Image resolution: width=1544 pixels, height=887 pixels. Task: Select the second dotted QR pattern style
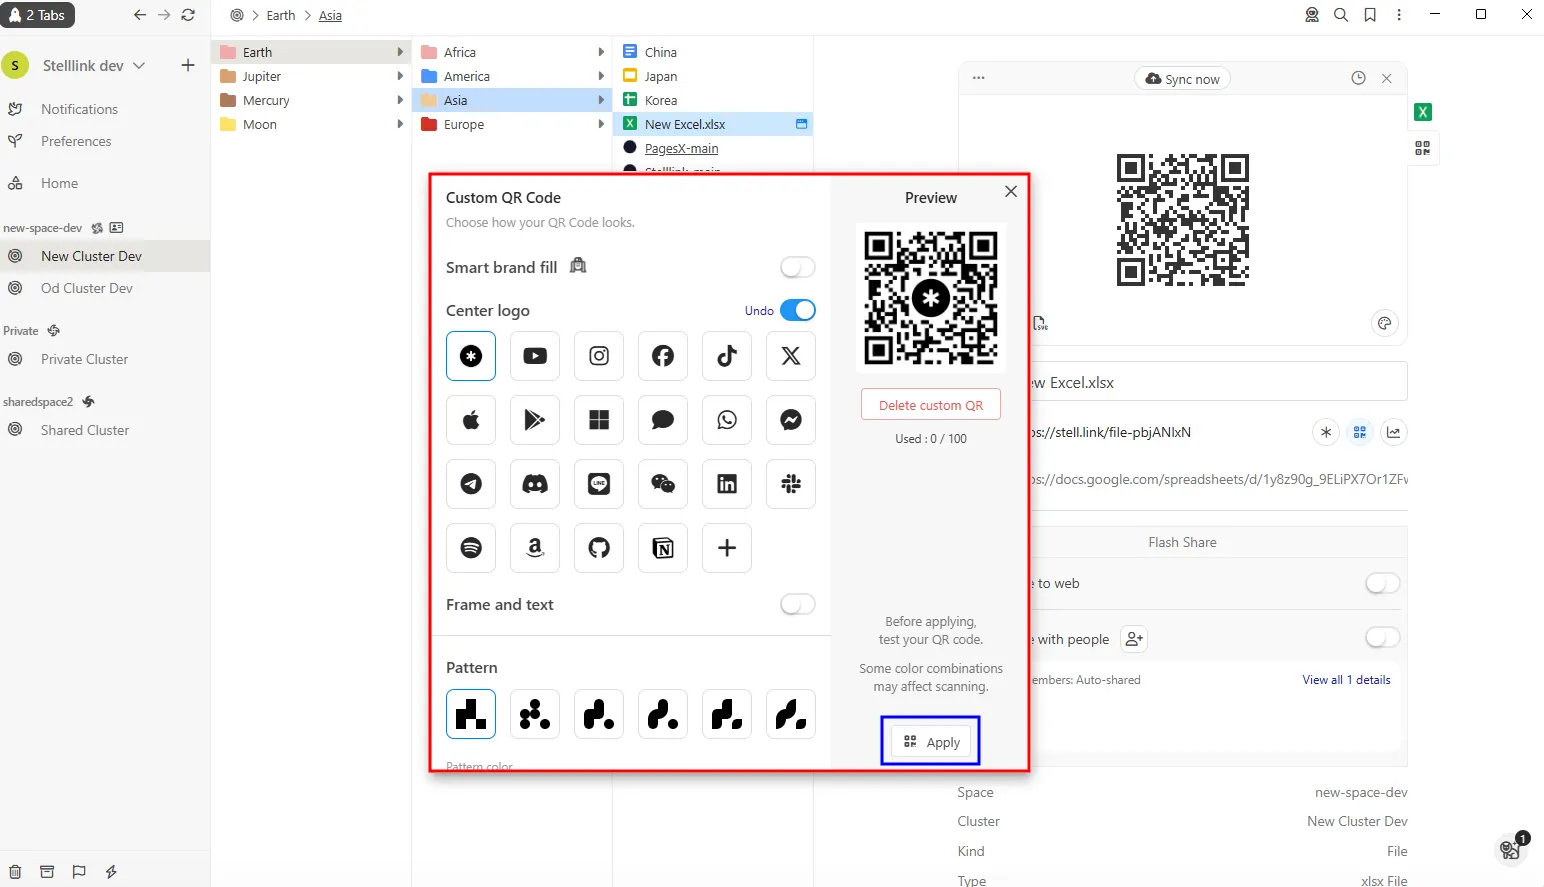tap(535, 714)
